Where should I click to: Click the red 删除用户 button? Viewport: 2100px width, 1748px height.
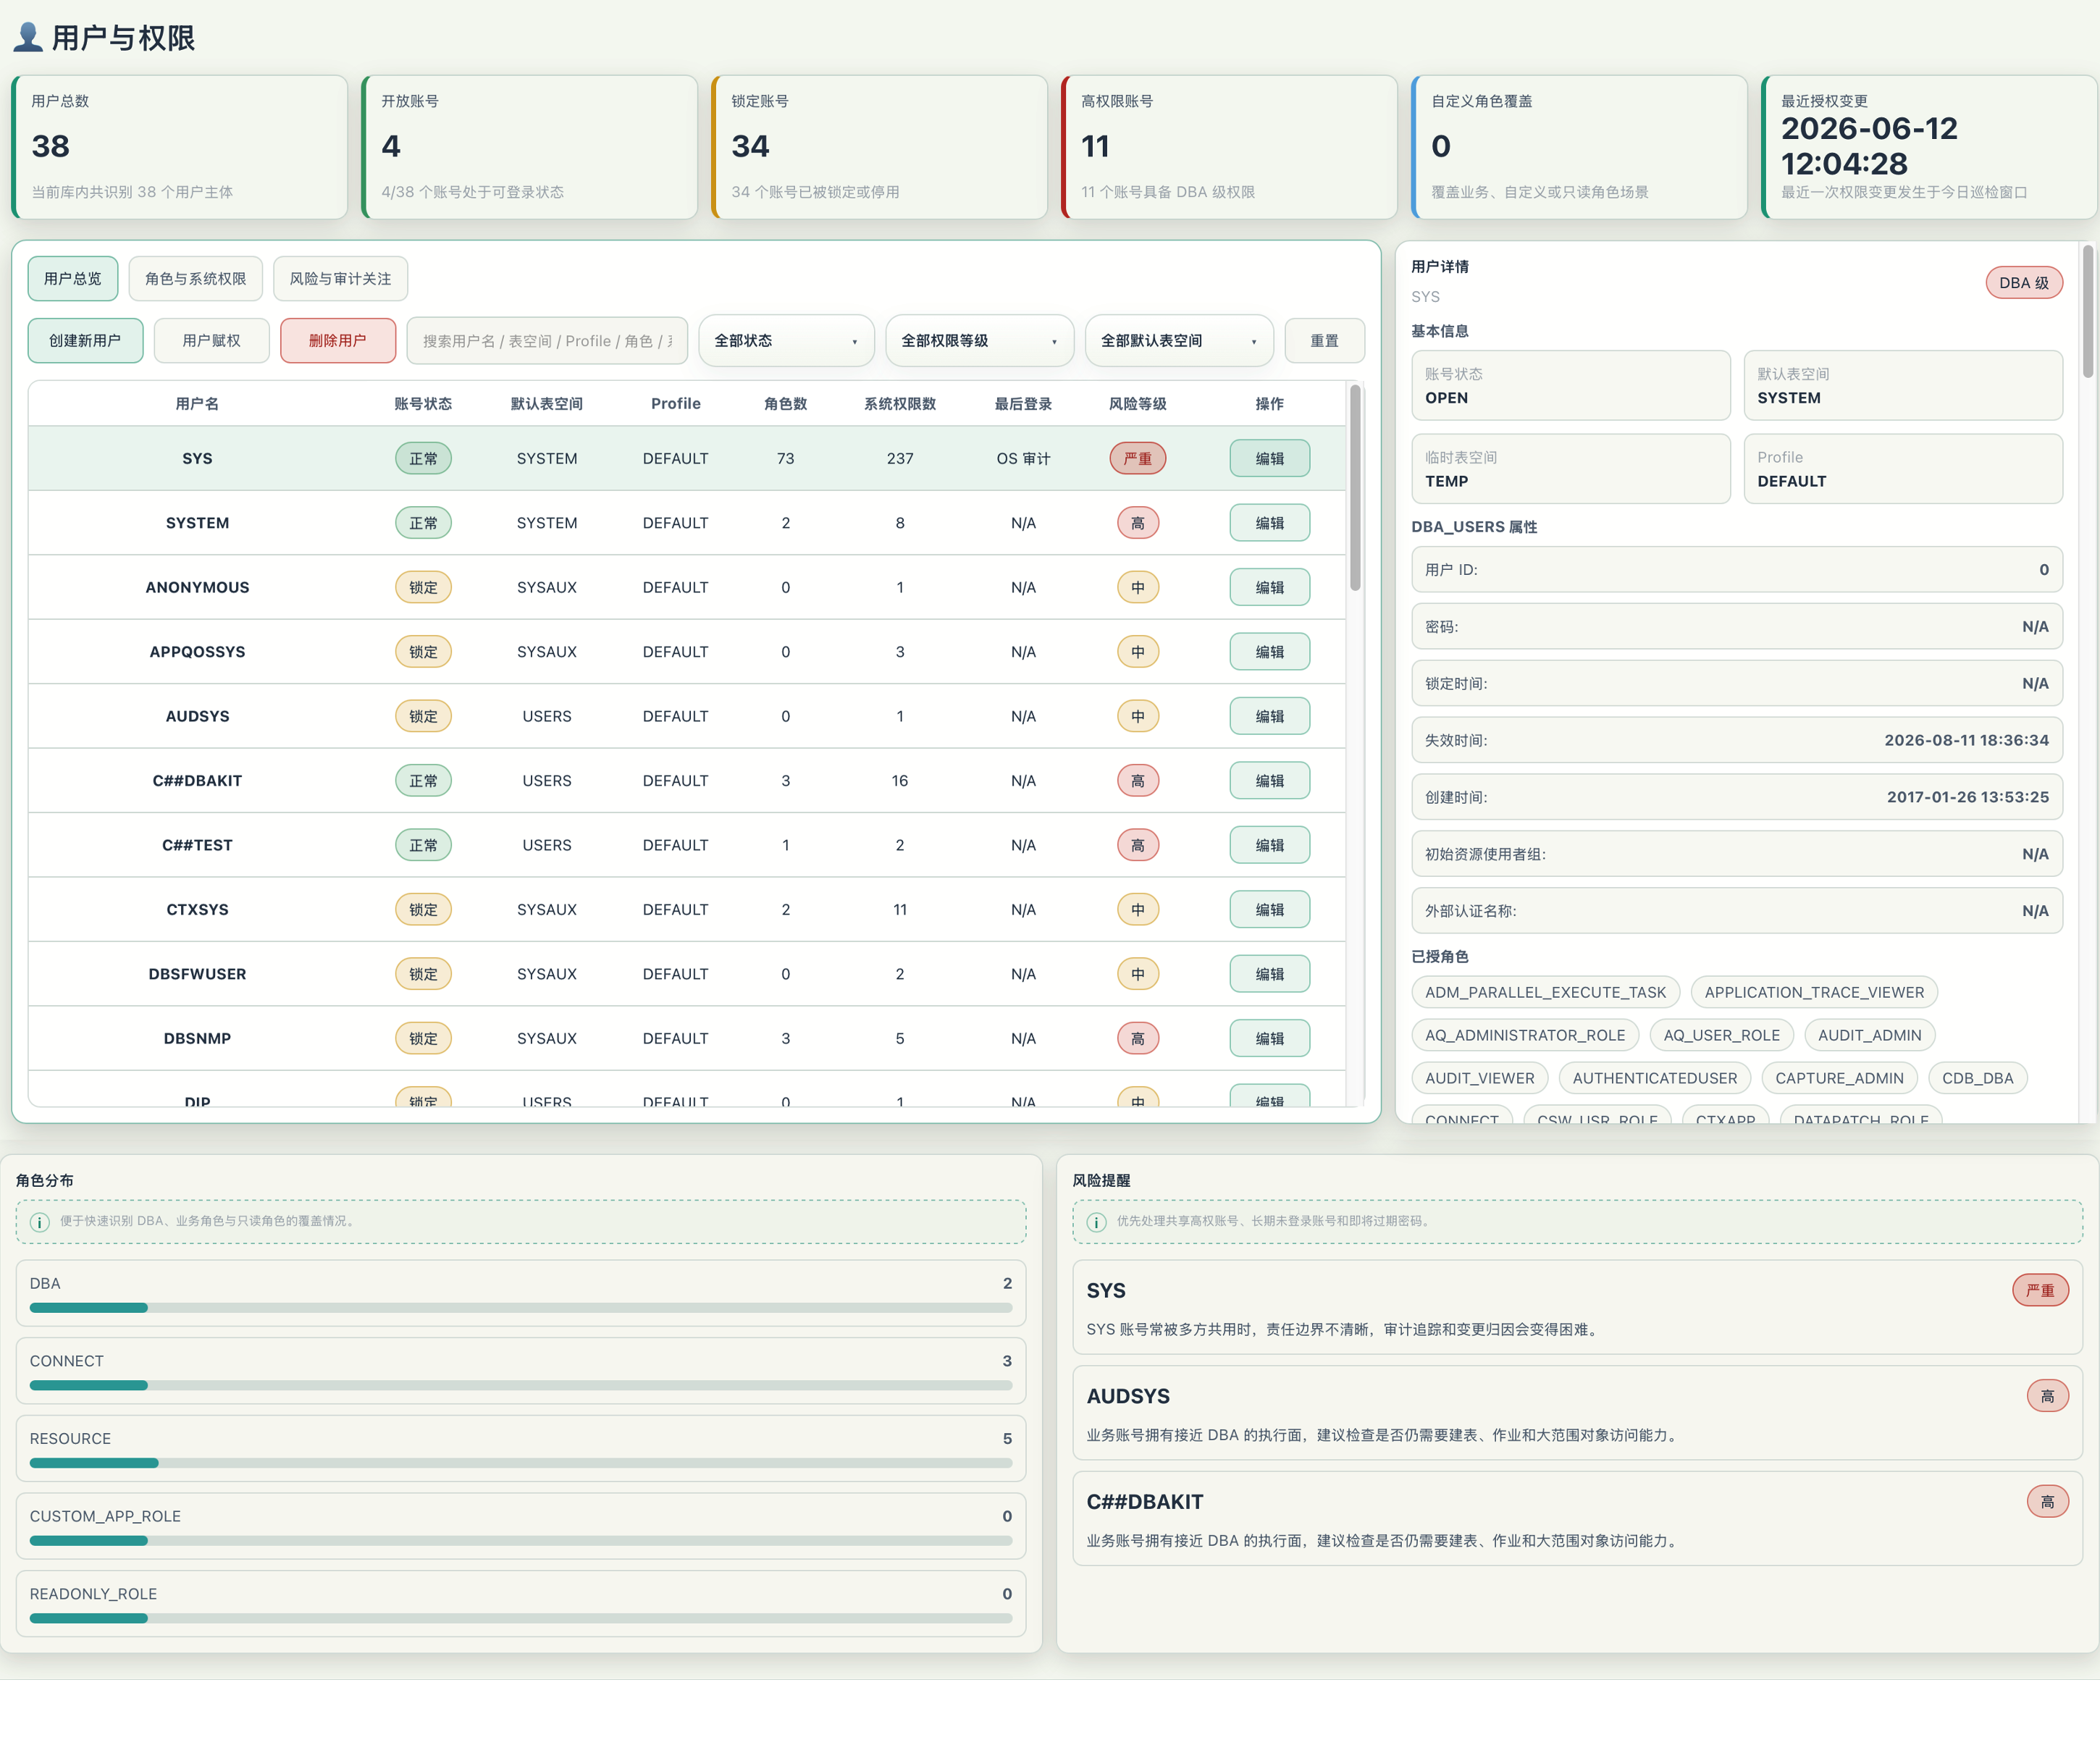point(338,341)
